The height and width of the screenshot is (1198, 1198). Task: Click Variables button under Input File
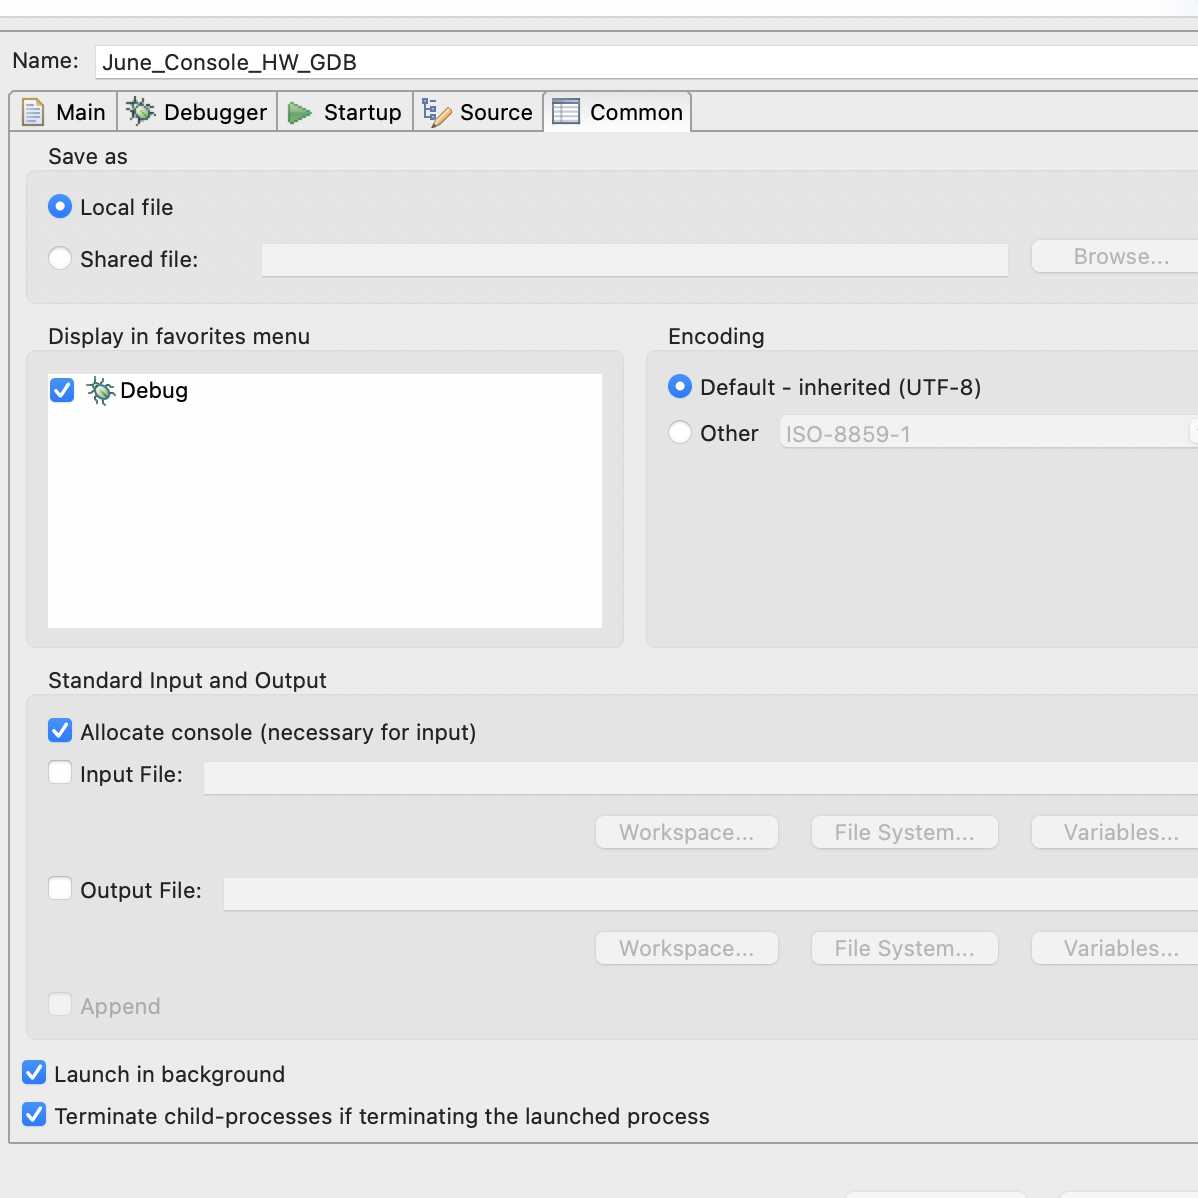pos(1115,832)
